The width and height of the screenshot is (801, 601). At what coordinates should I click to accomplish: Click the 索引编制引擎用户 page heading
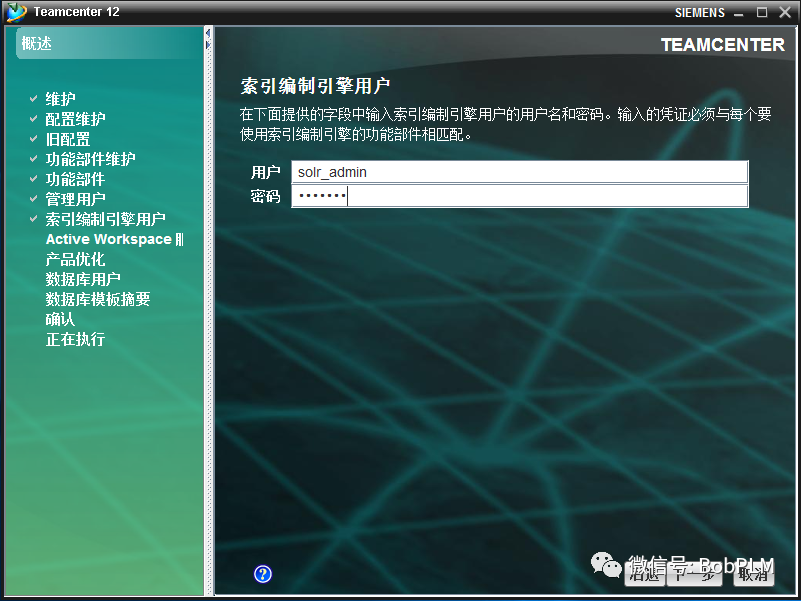pos(315,86)
